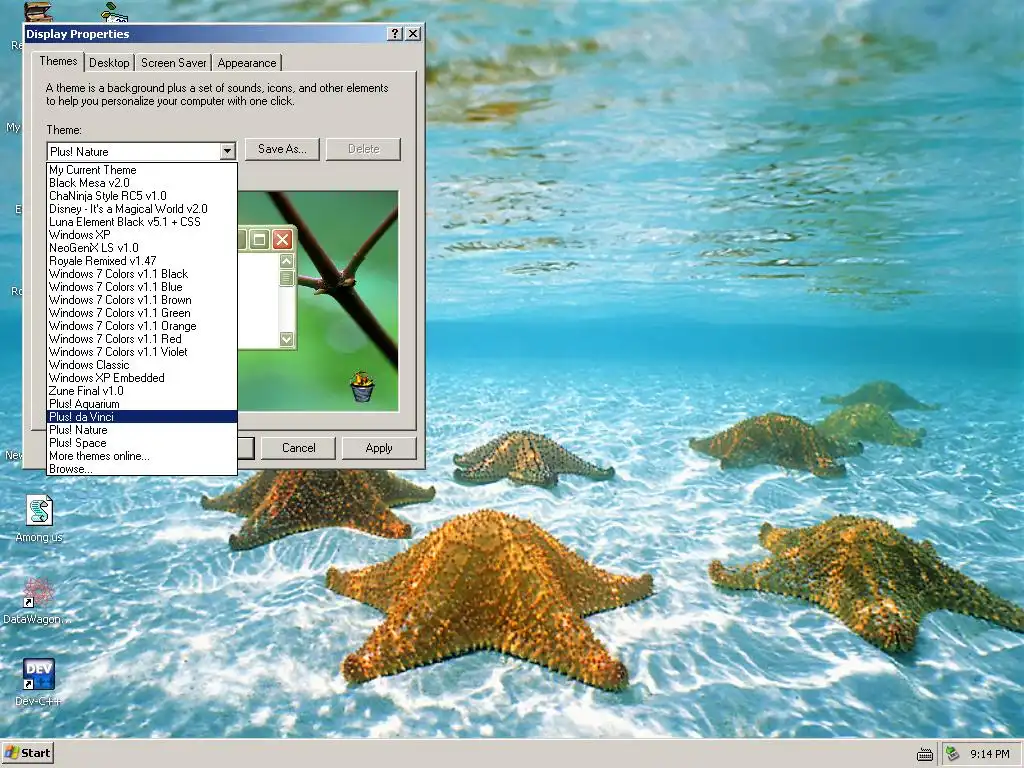Pick Zune Final v1.0 theme
This screenshot has height=768, width=1024.
142,391
